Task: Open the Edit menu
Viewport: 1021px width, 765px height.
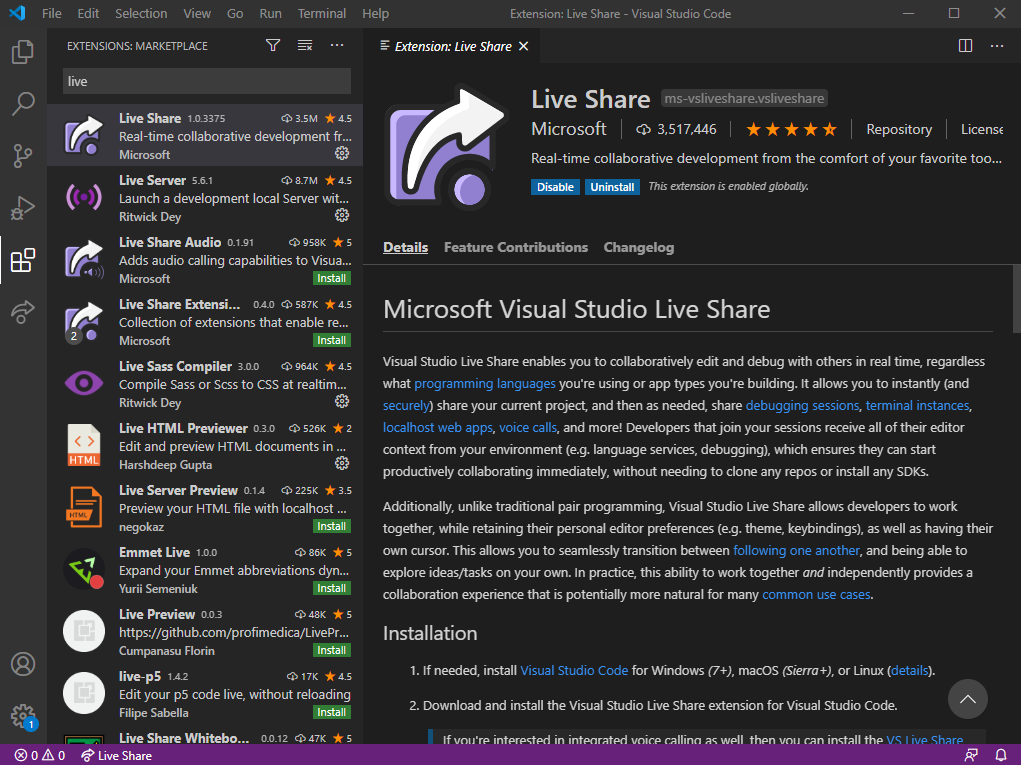Action: pyautogui.click(x=88, y=13)
